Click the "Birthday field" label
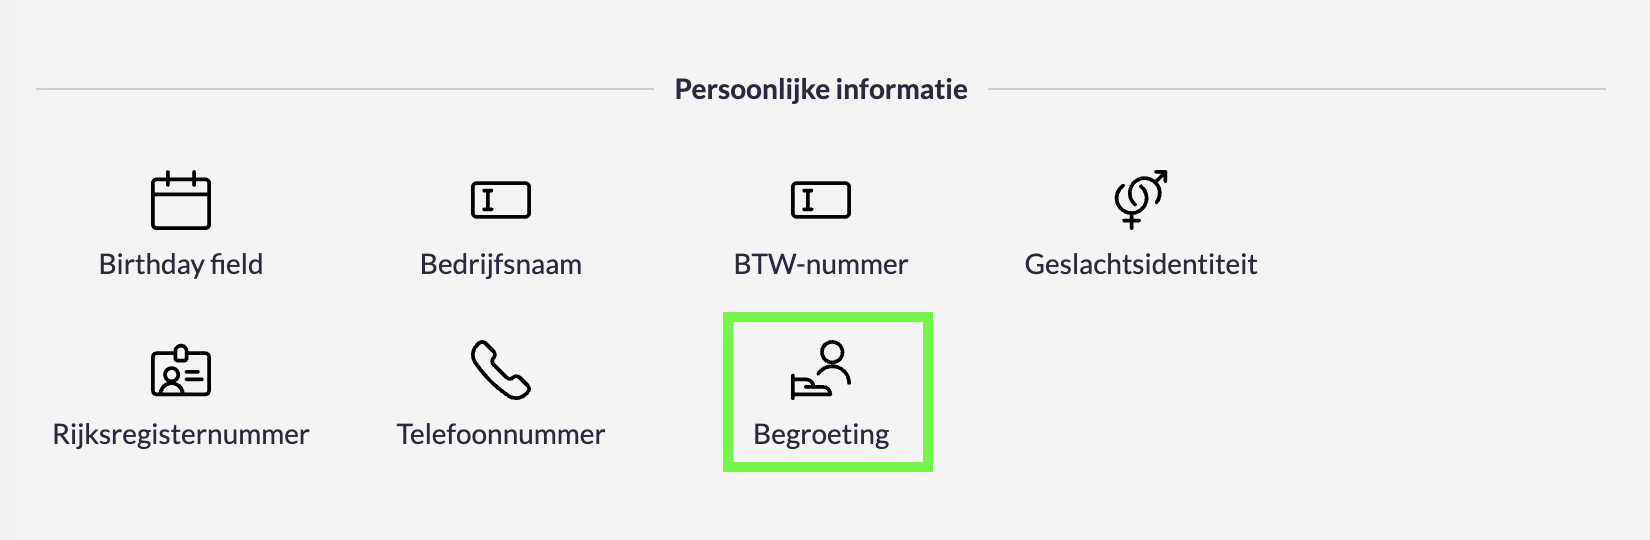Image resolution: width=1650 pixels, height=540 pixels. pos(181,264)
